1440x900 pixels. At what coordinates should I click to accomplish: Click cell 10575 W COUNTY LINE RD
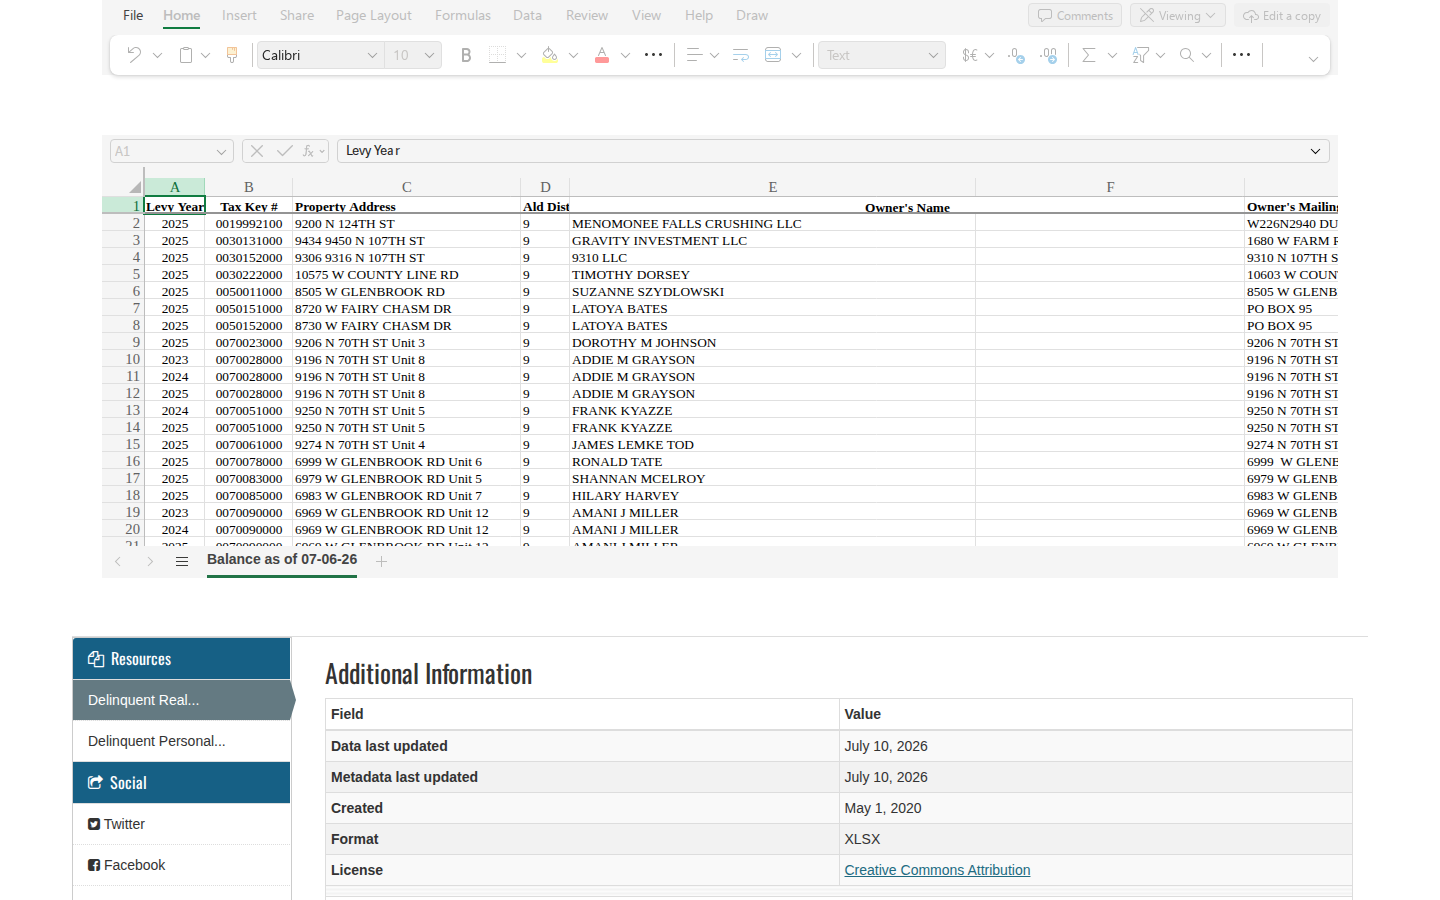click(x=406, y=275)
